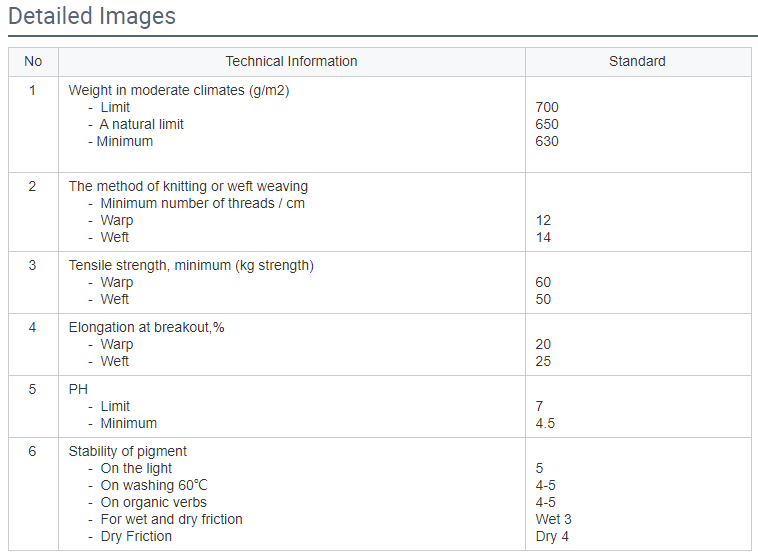Click the For wet and dry friction entry
The height and width of the screenshot is (555, 758).
171,519
